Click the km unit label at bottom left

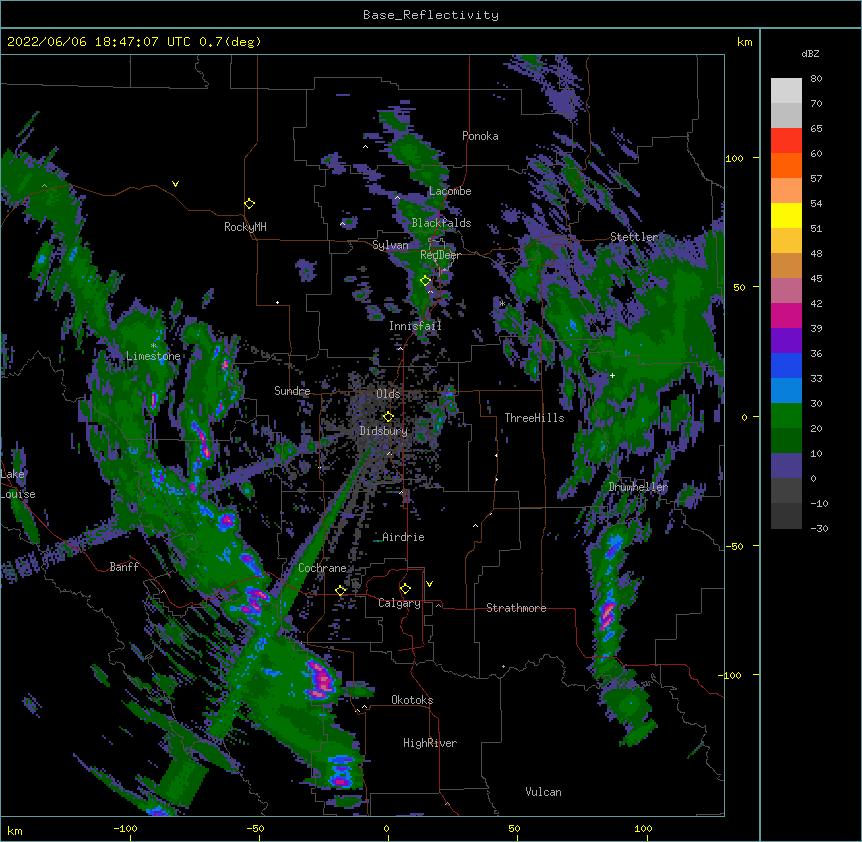[14, 830]
